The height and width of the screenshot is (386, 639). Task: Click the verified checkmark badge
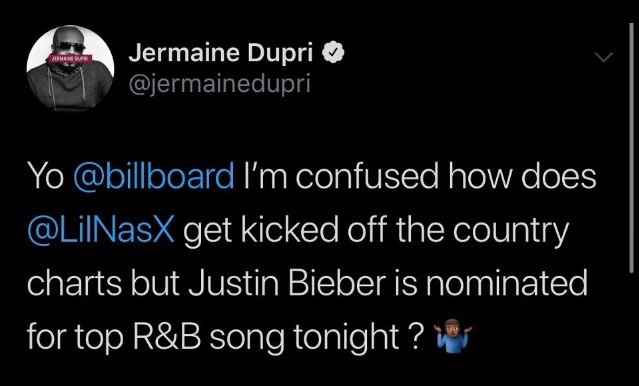334,53
